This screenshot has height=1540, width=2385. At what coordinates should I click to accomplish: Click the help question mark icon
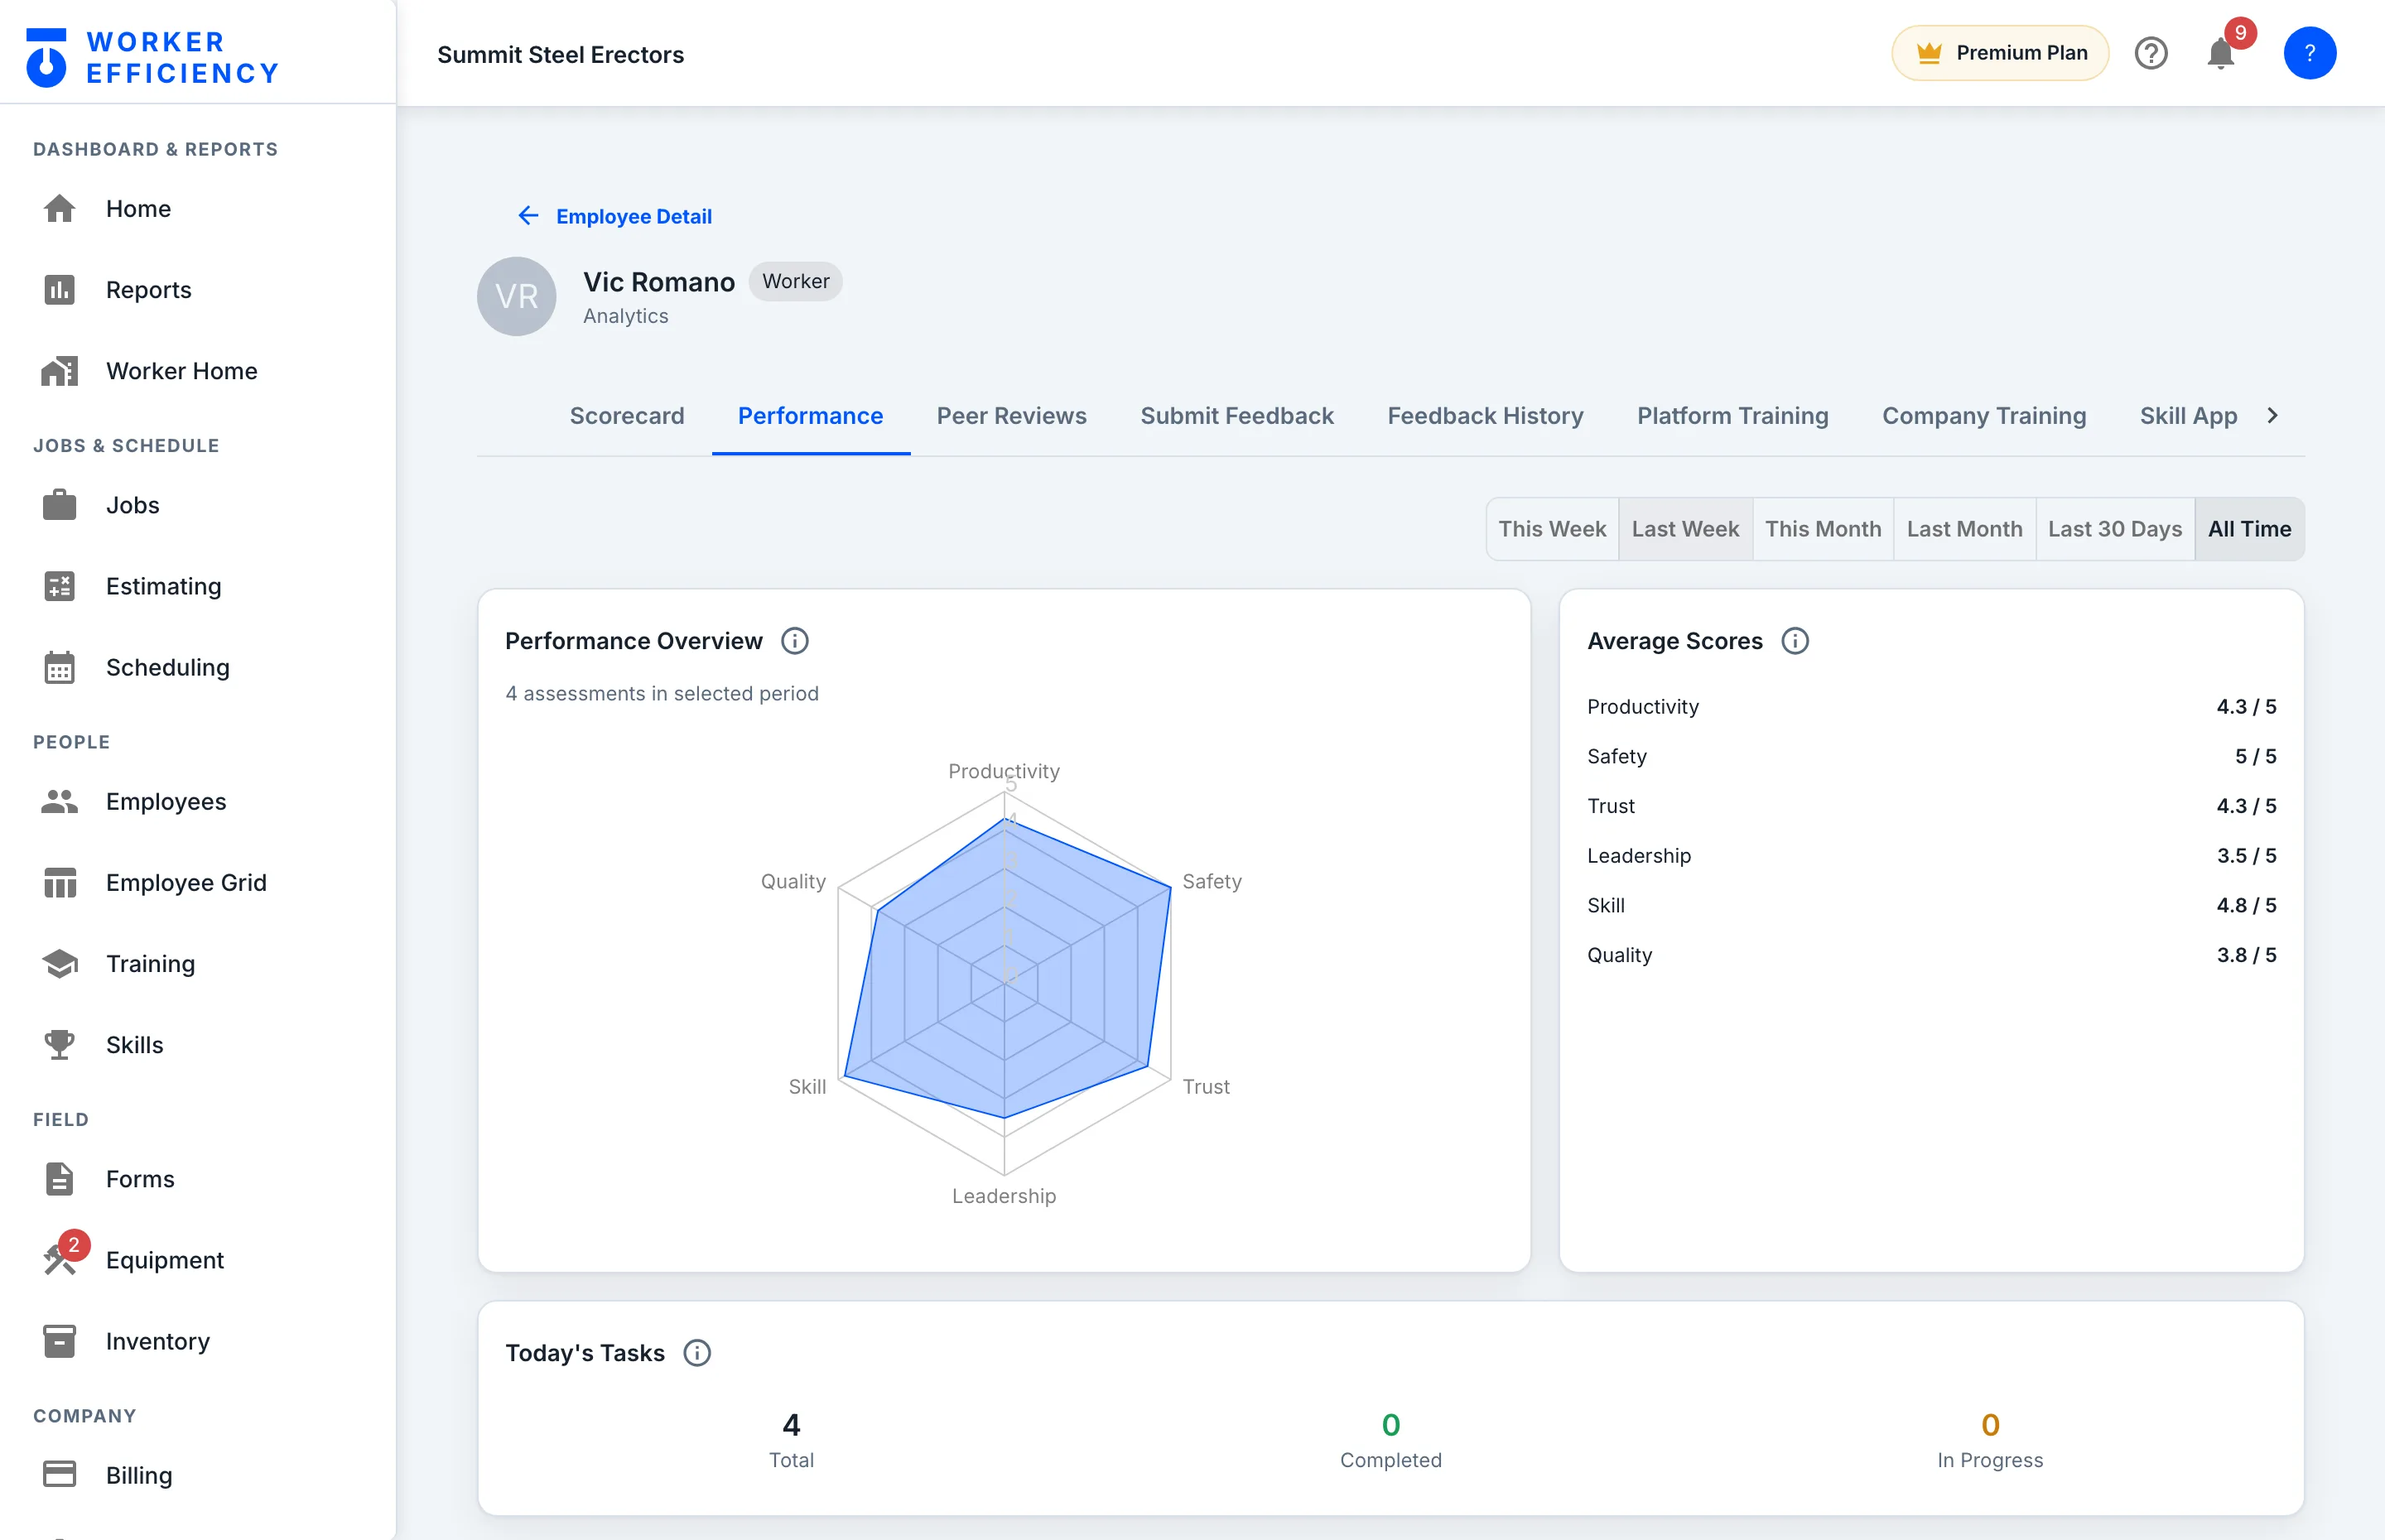click(2150, 53)
